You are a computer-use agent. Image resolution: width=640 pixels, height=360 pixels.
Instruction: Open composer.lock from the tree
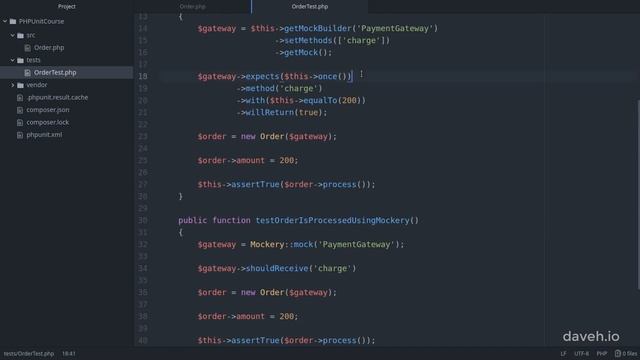[x=48, y=122]
